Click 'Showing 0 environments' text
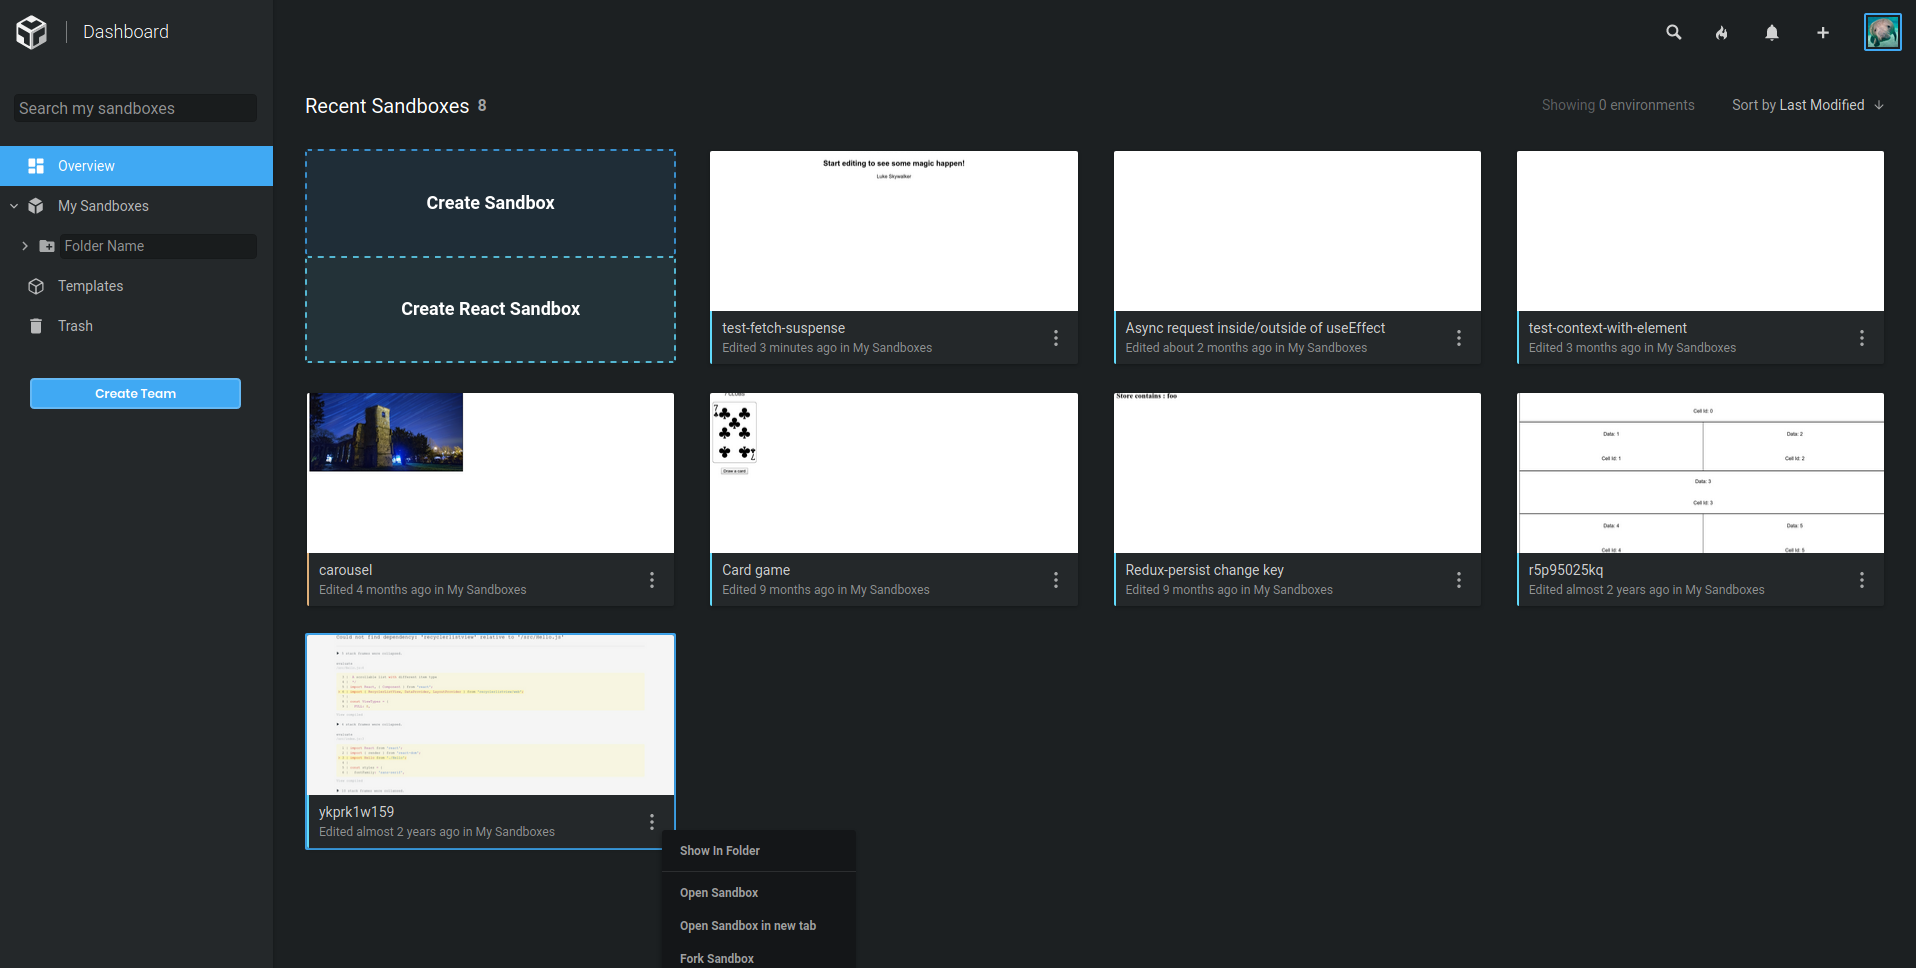 tap(1618, 105)
